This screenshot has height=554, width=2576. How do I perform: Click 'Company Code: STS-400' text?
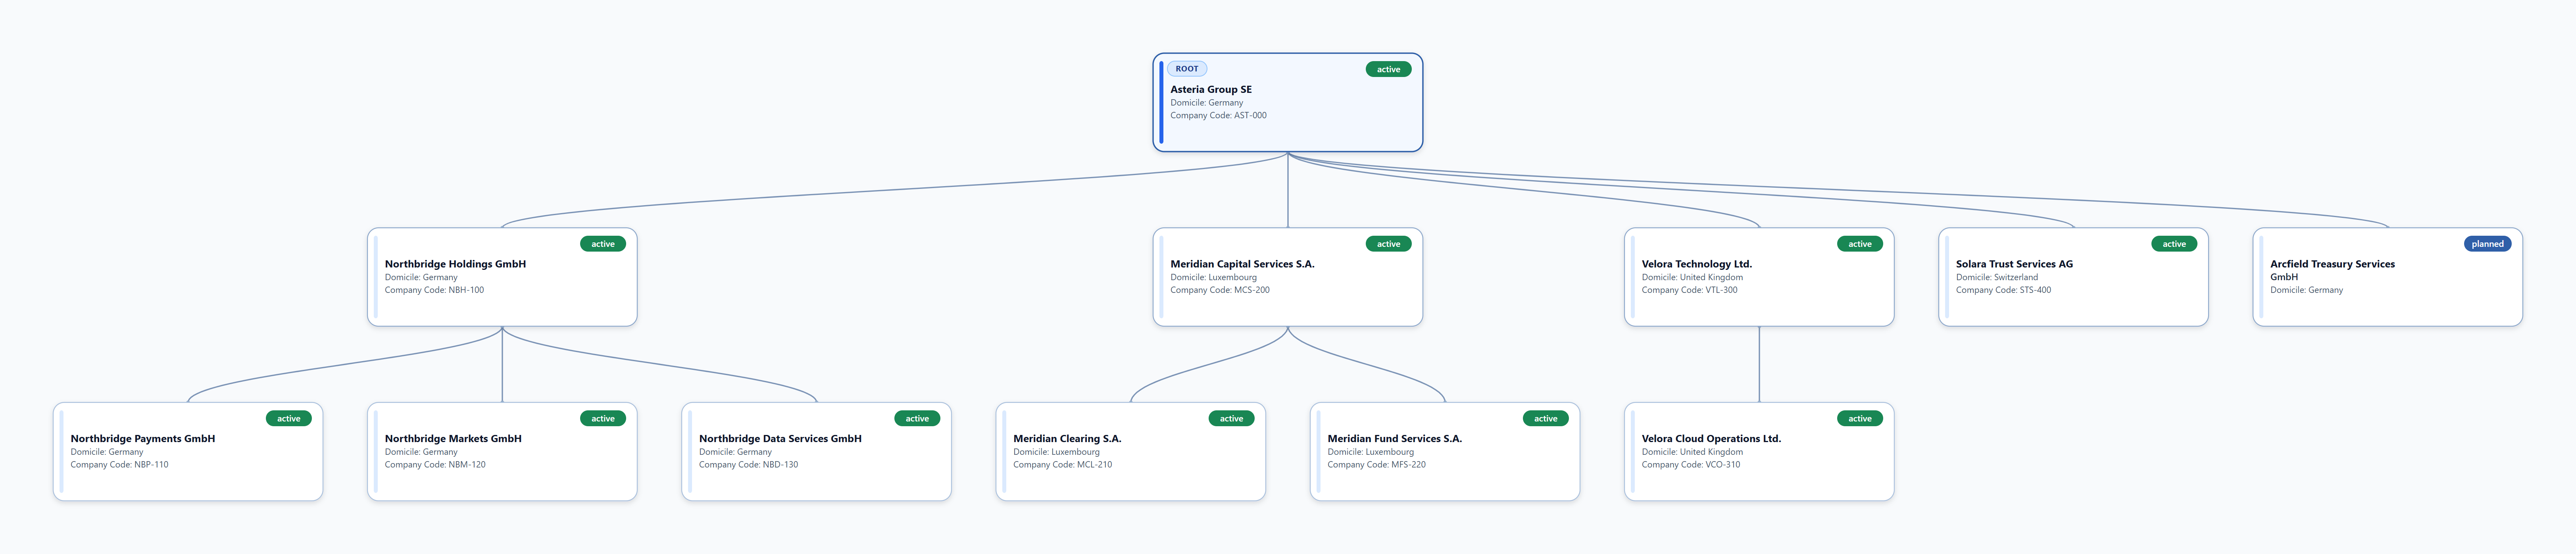tap(2003, 290)
